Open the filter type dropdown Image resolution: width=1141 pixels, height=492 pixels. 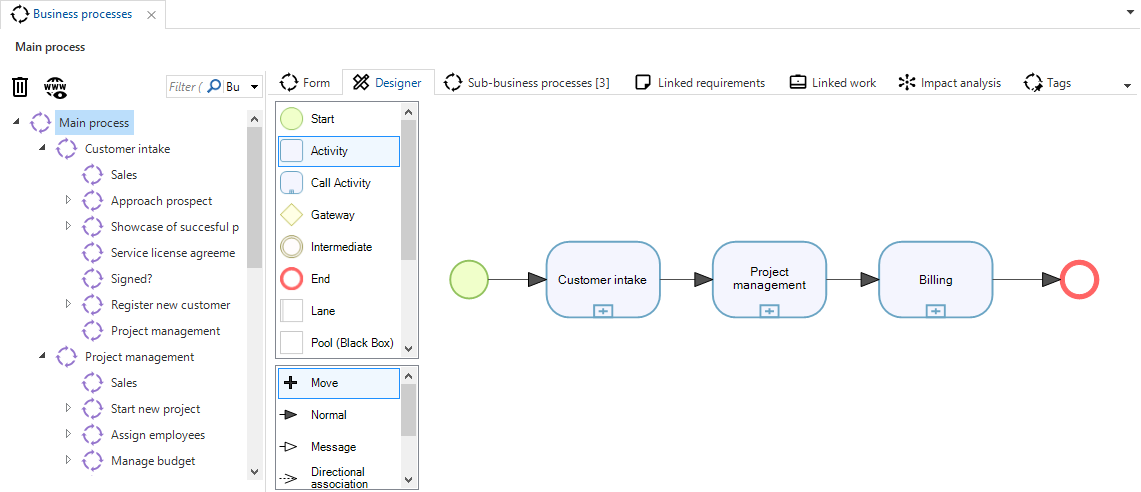pos(254,87)
